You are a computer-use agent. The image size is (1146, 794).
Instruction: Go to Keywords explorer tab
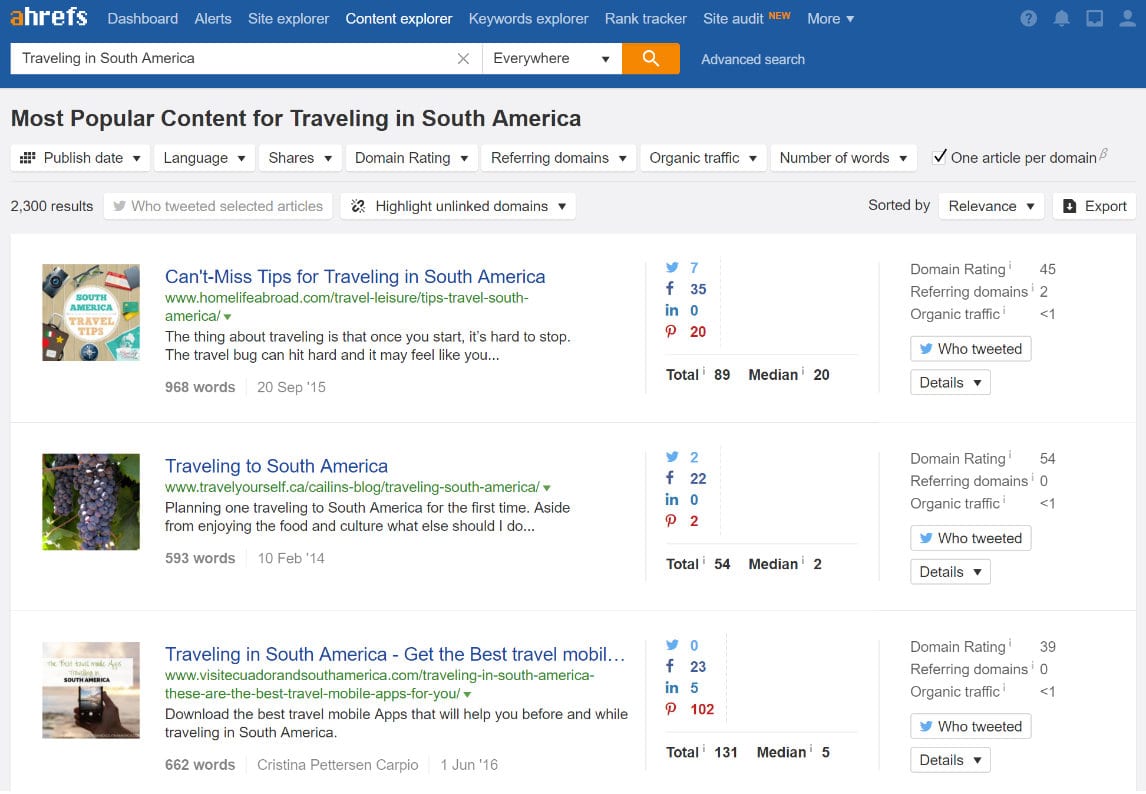[528, 19]
